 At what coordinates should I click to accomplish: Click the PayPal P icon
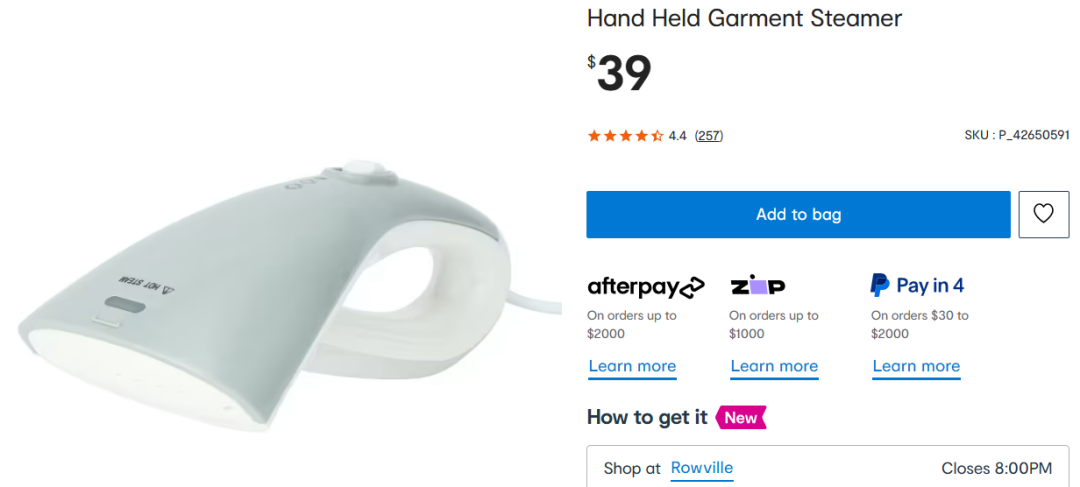tap(880, 285)
